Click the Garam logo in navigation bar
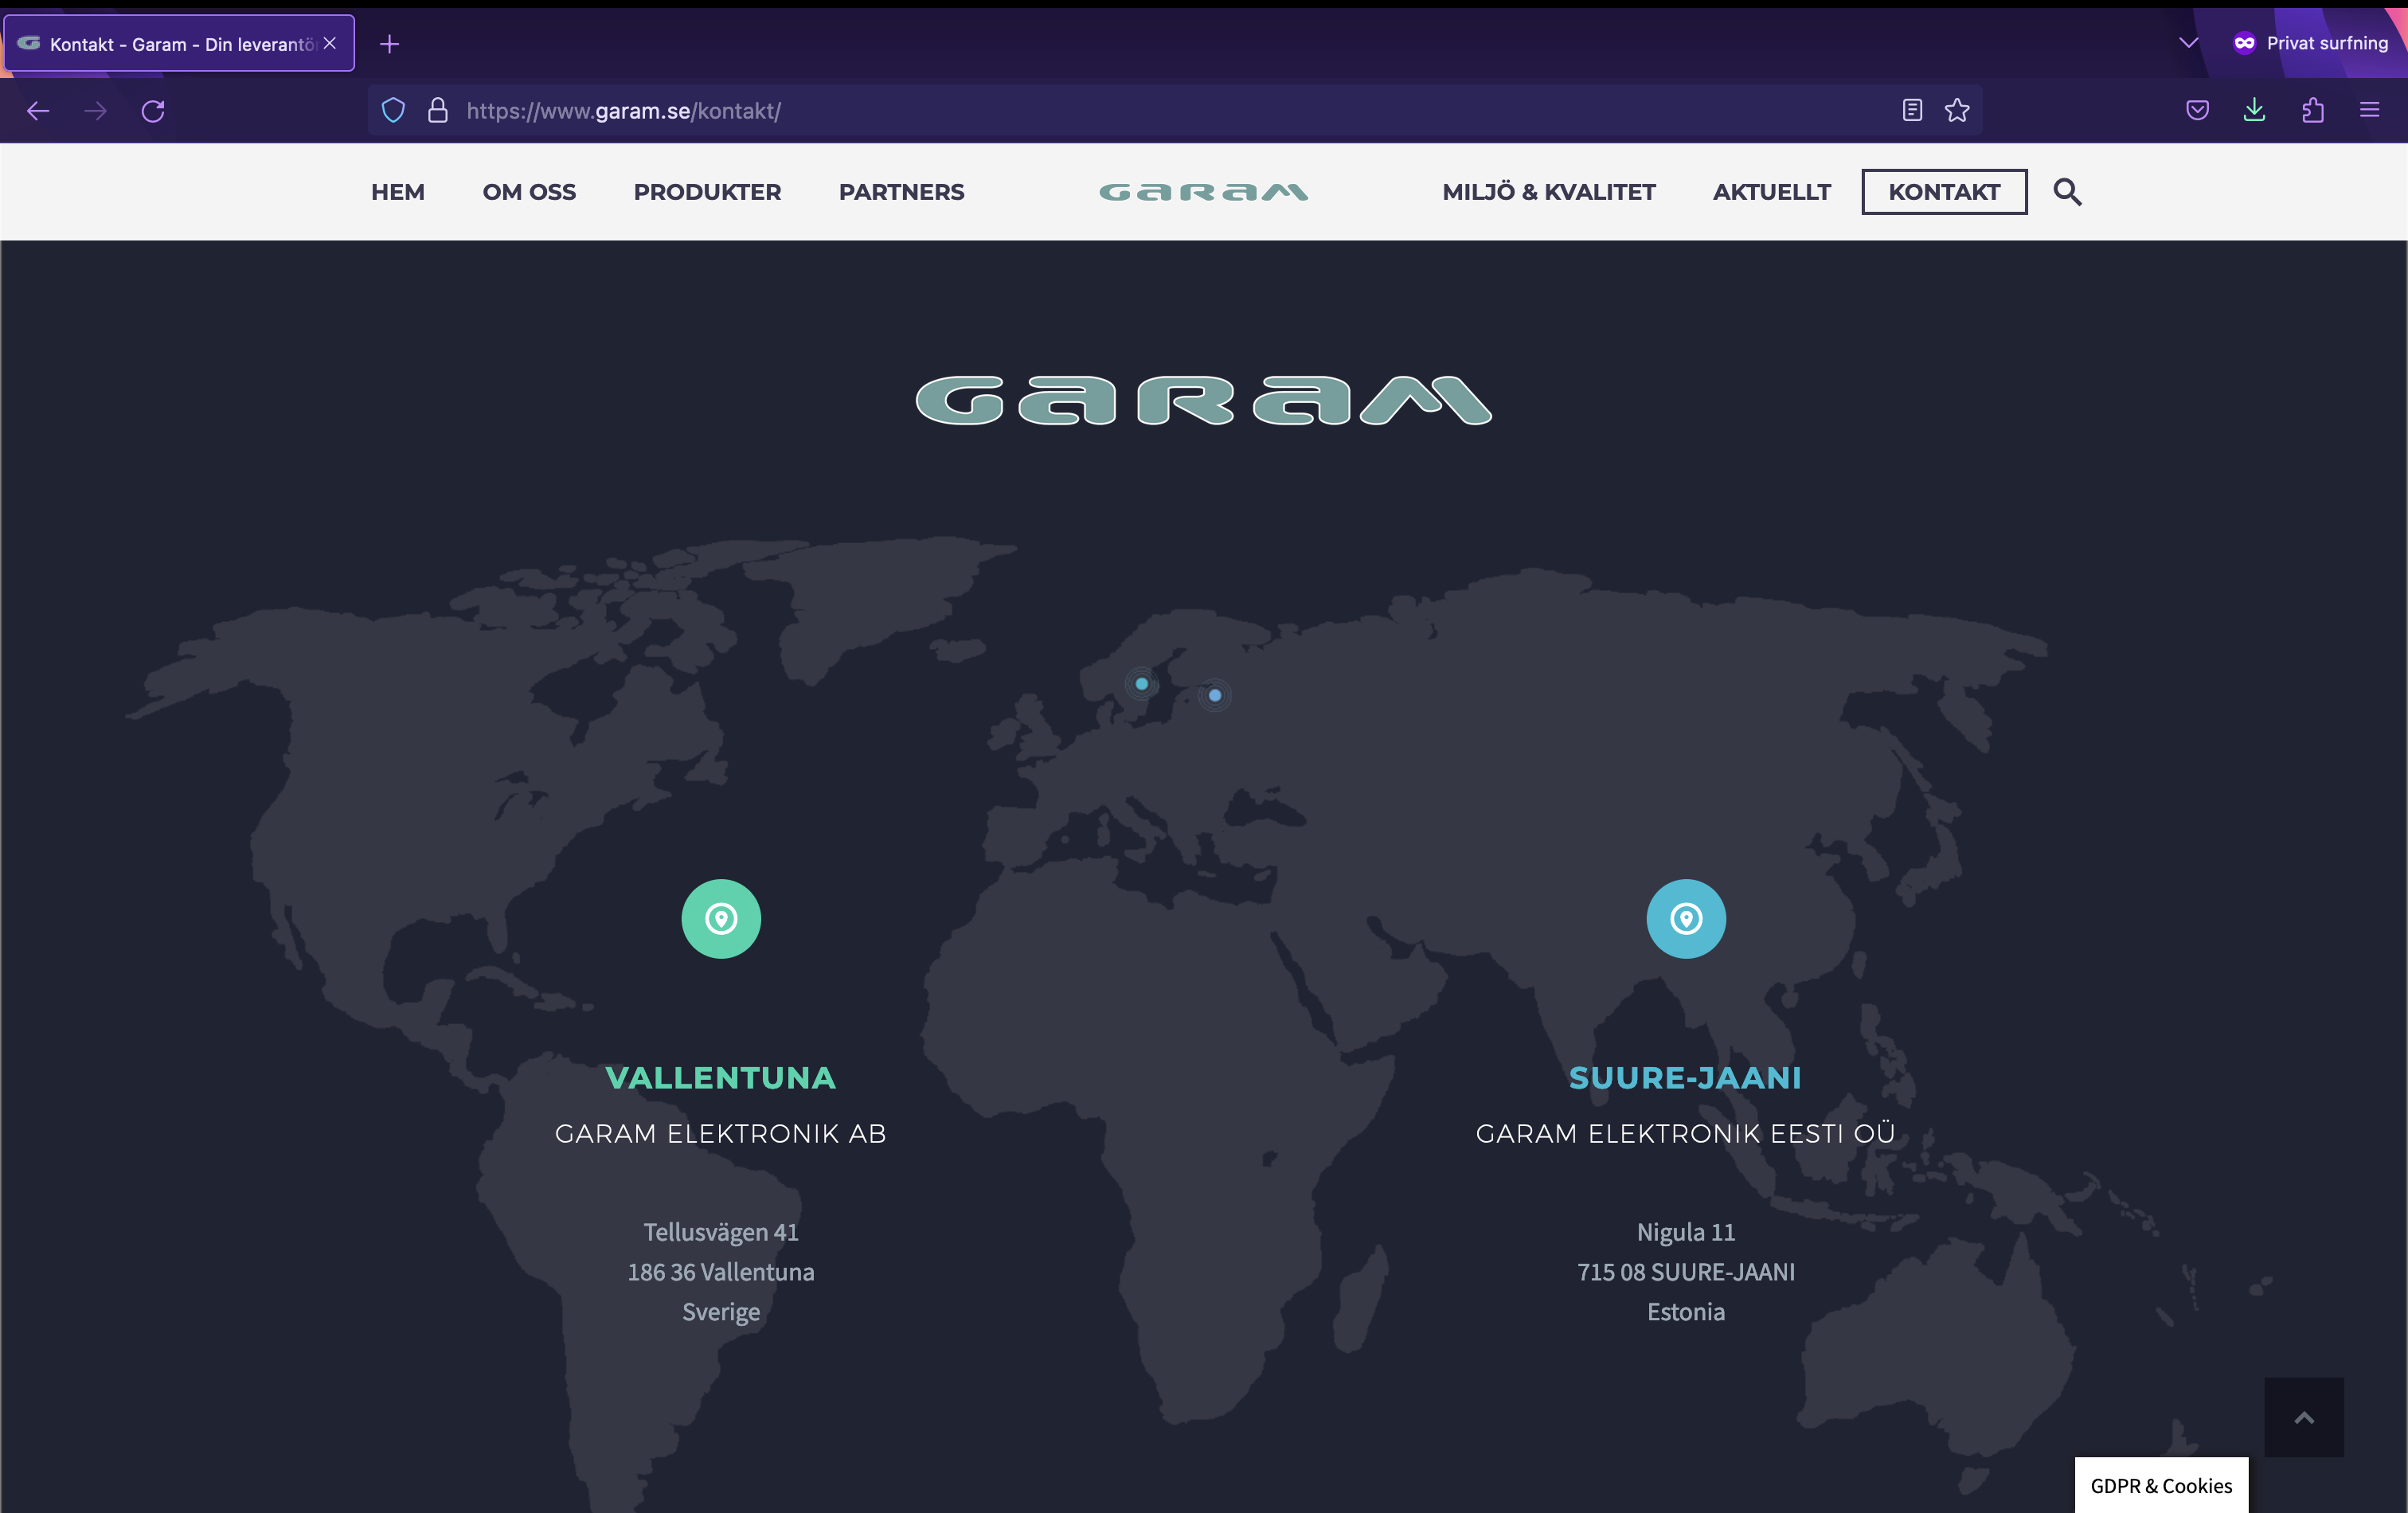 [1203, 192]
